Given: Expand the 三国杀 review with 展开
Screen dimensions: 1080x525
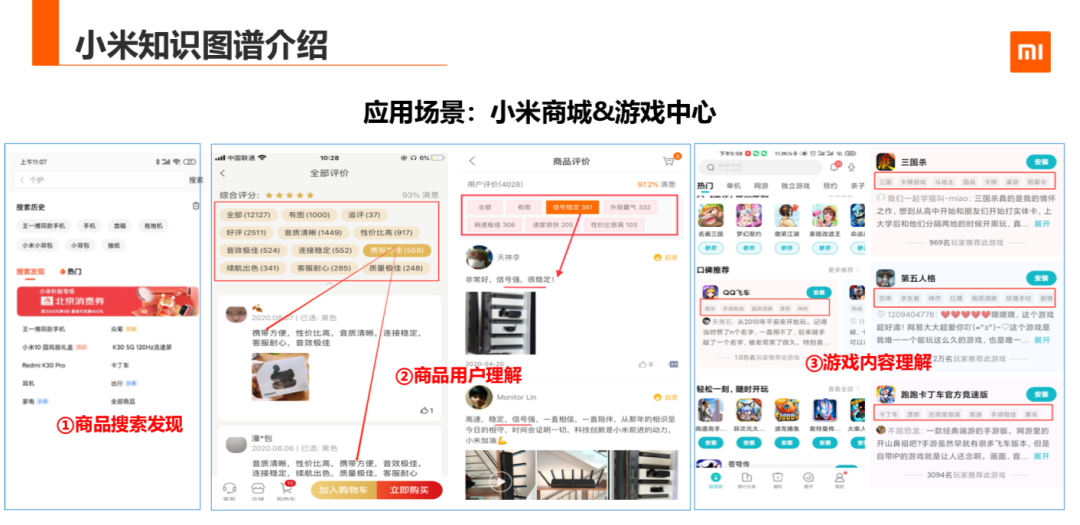Looking at the screenshot, I should coord(1042,224).
